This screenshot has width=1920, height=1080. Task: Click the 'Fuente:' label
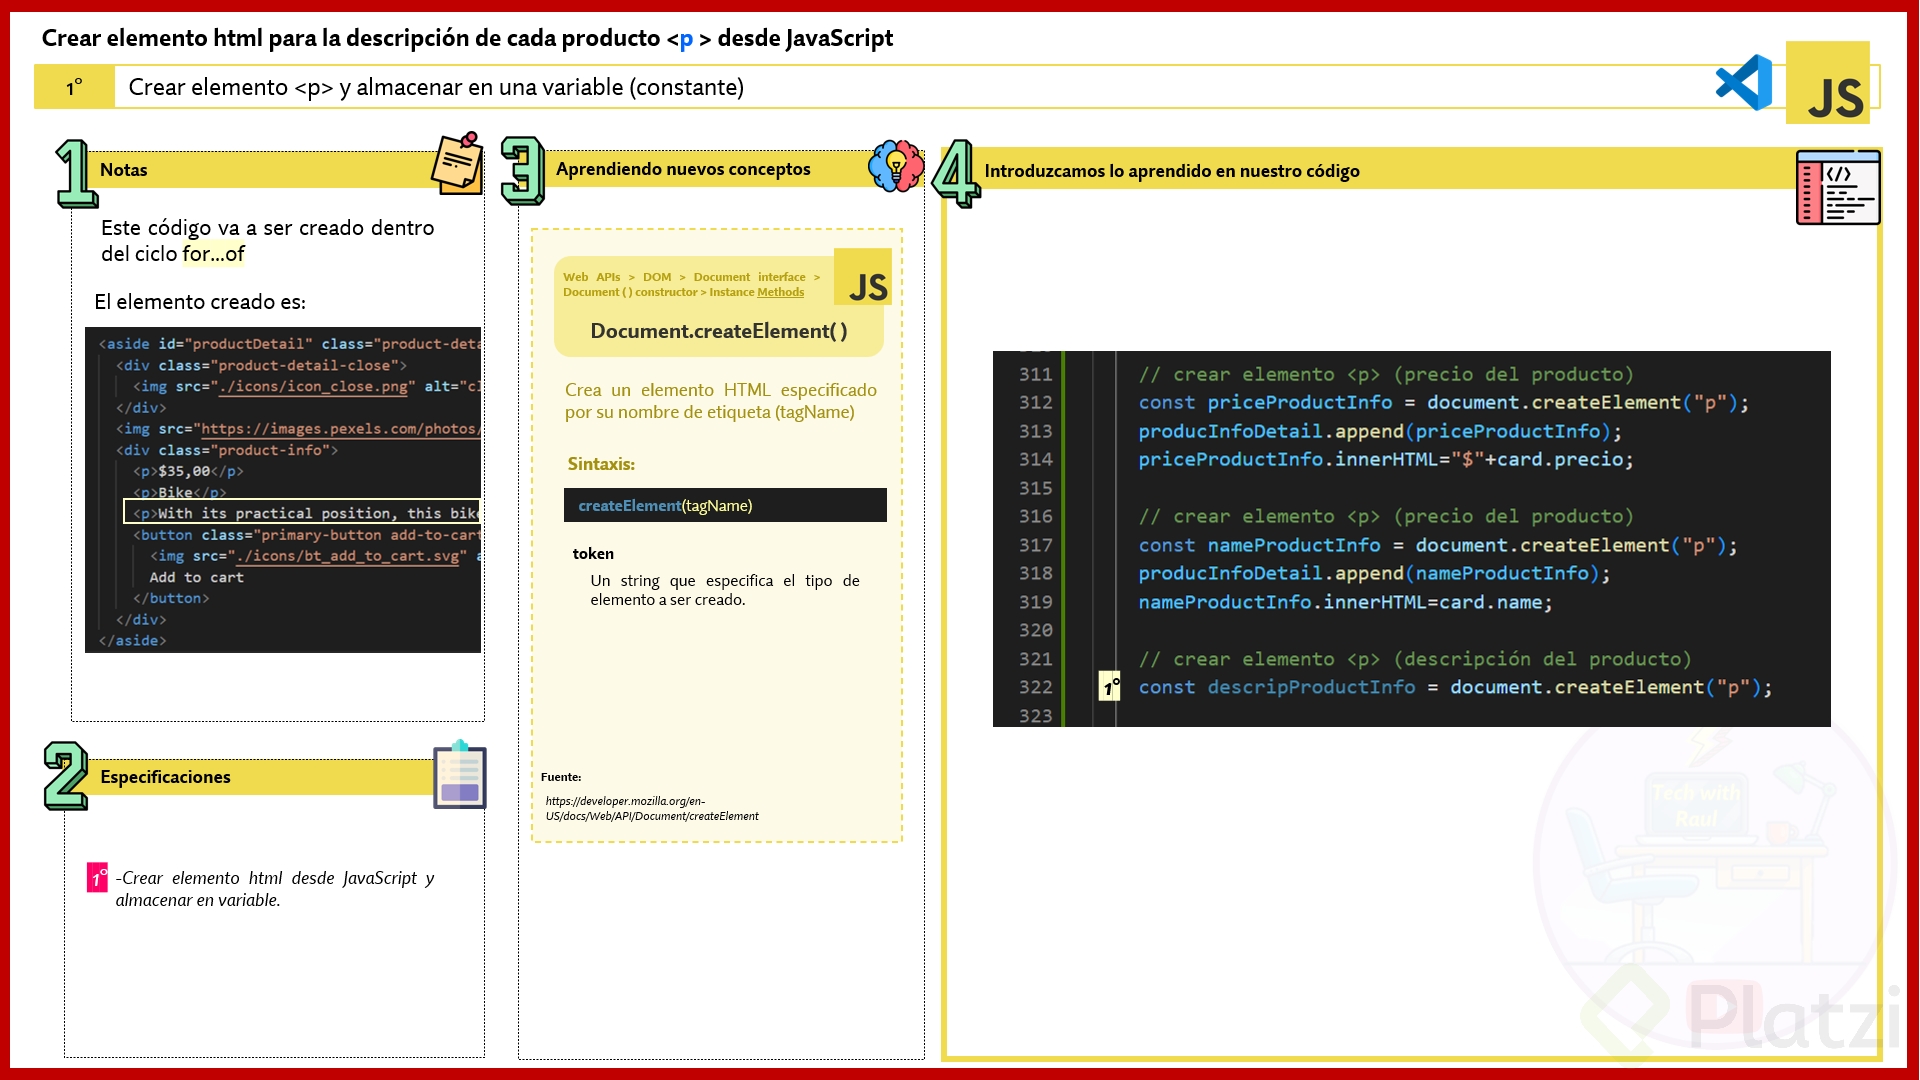click(561, 777)
